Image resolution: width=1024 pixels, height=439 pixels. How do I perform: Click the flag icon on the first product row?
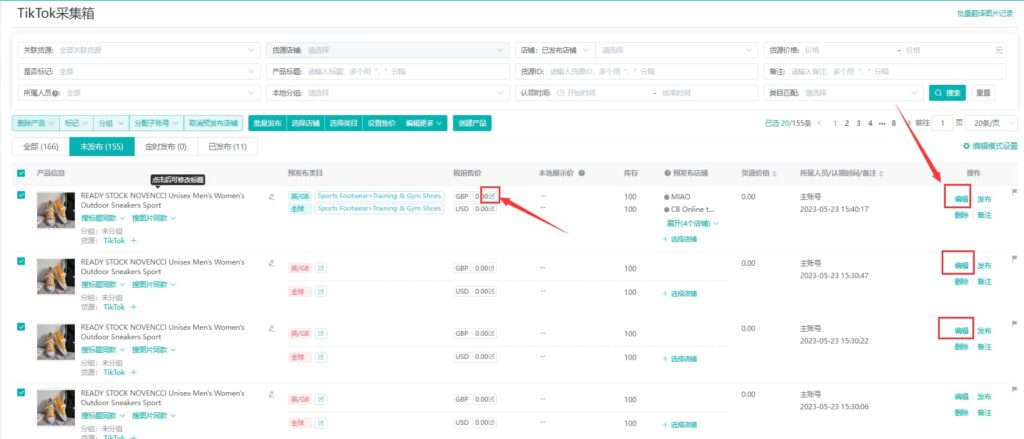(x=1013, y=192)
